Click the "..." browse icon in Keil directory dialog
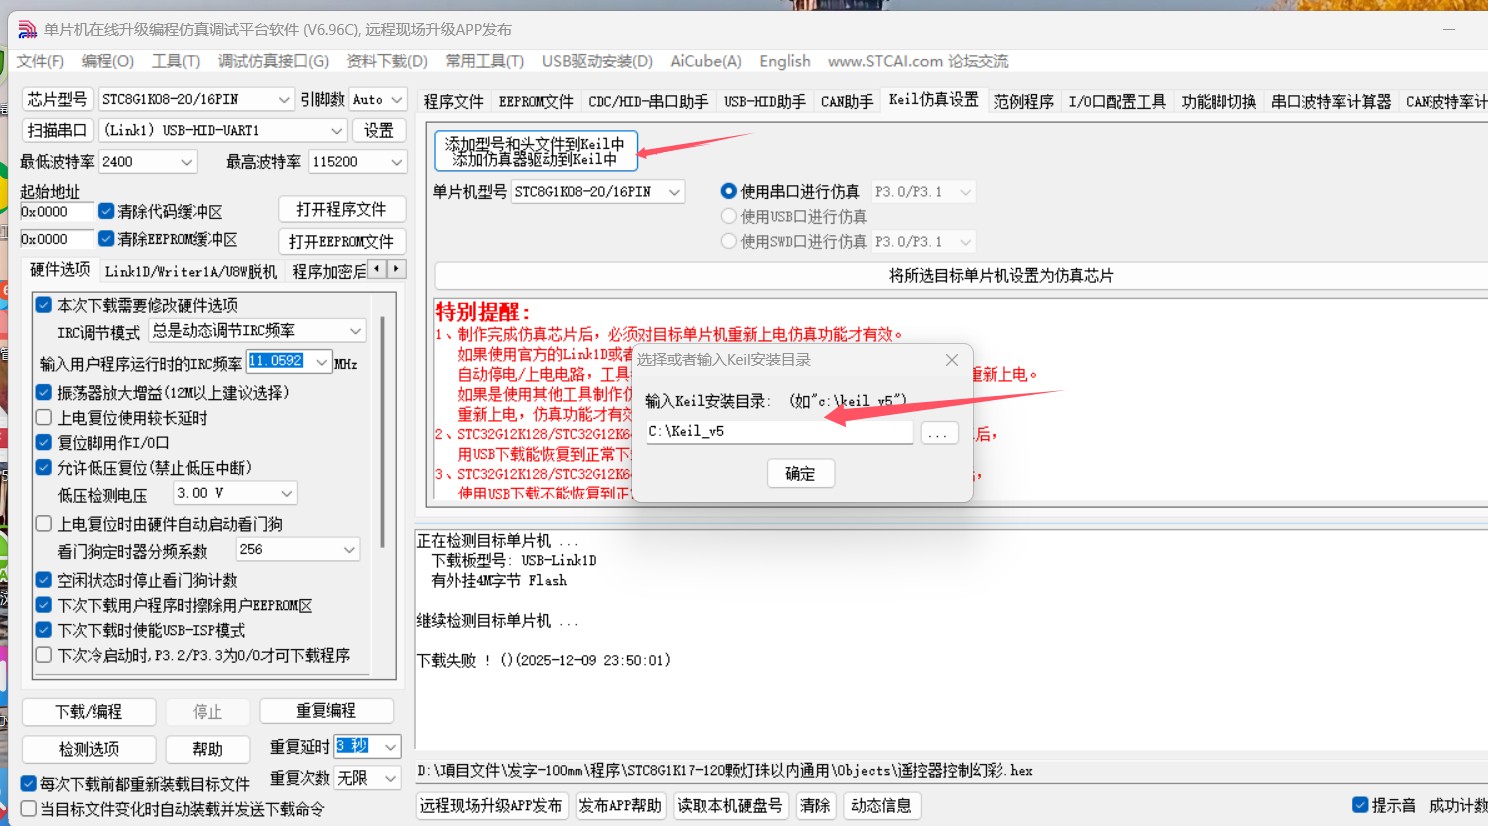This screenshot has height=826, width=1488. (x=939, y=432)
